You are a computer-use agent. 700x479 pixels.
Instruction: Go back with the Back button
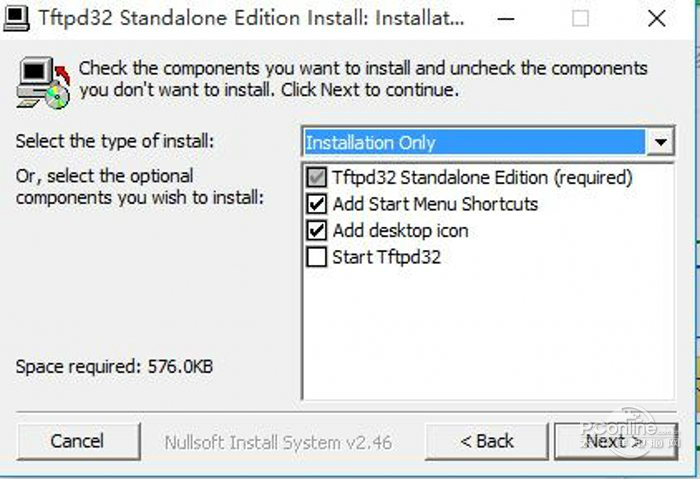click(486, 441)
